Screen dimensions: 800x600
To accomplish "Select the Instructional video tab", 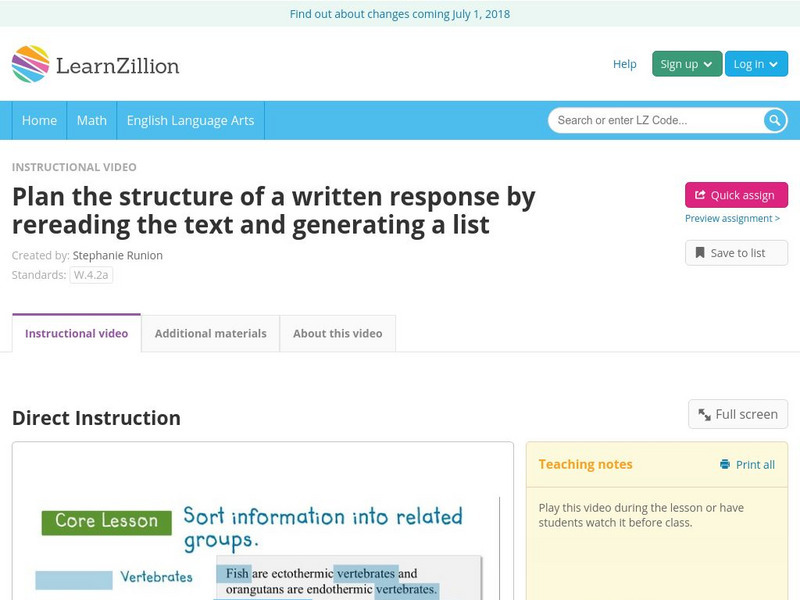I will pos(74,333).
